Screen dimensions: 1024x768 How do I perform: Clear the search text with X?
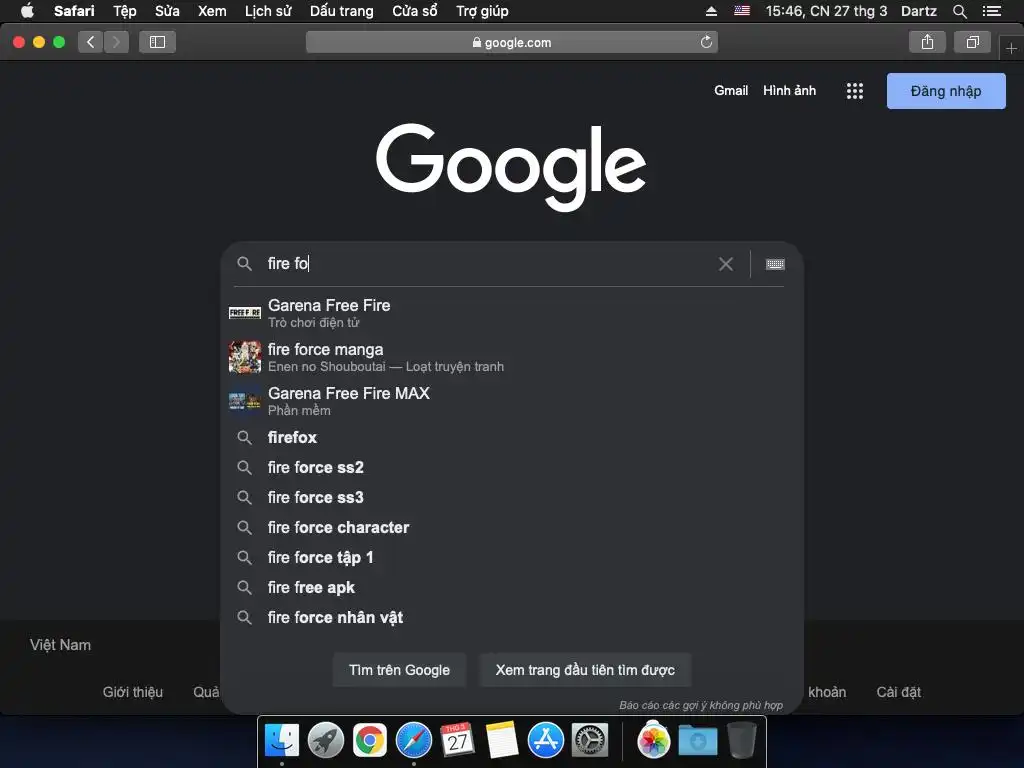pyautogui.click(x=726, y=264)
